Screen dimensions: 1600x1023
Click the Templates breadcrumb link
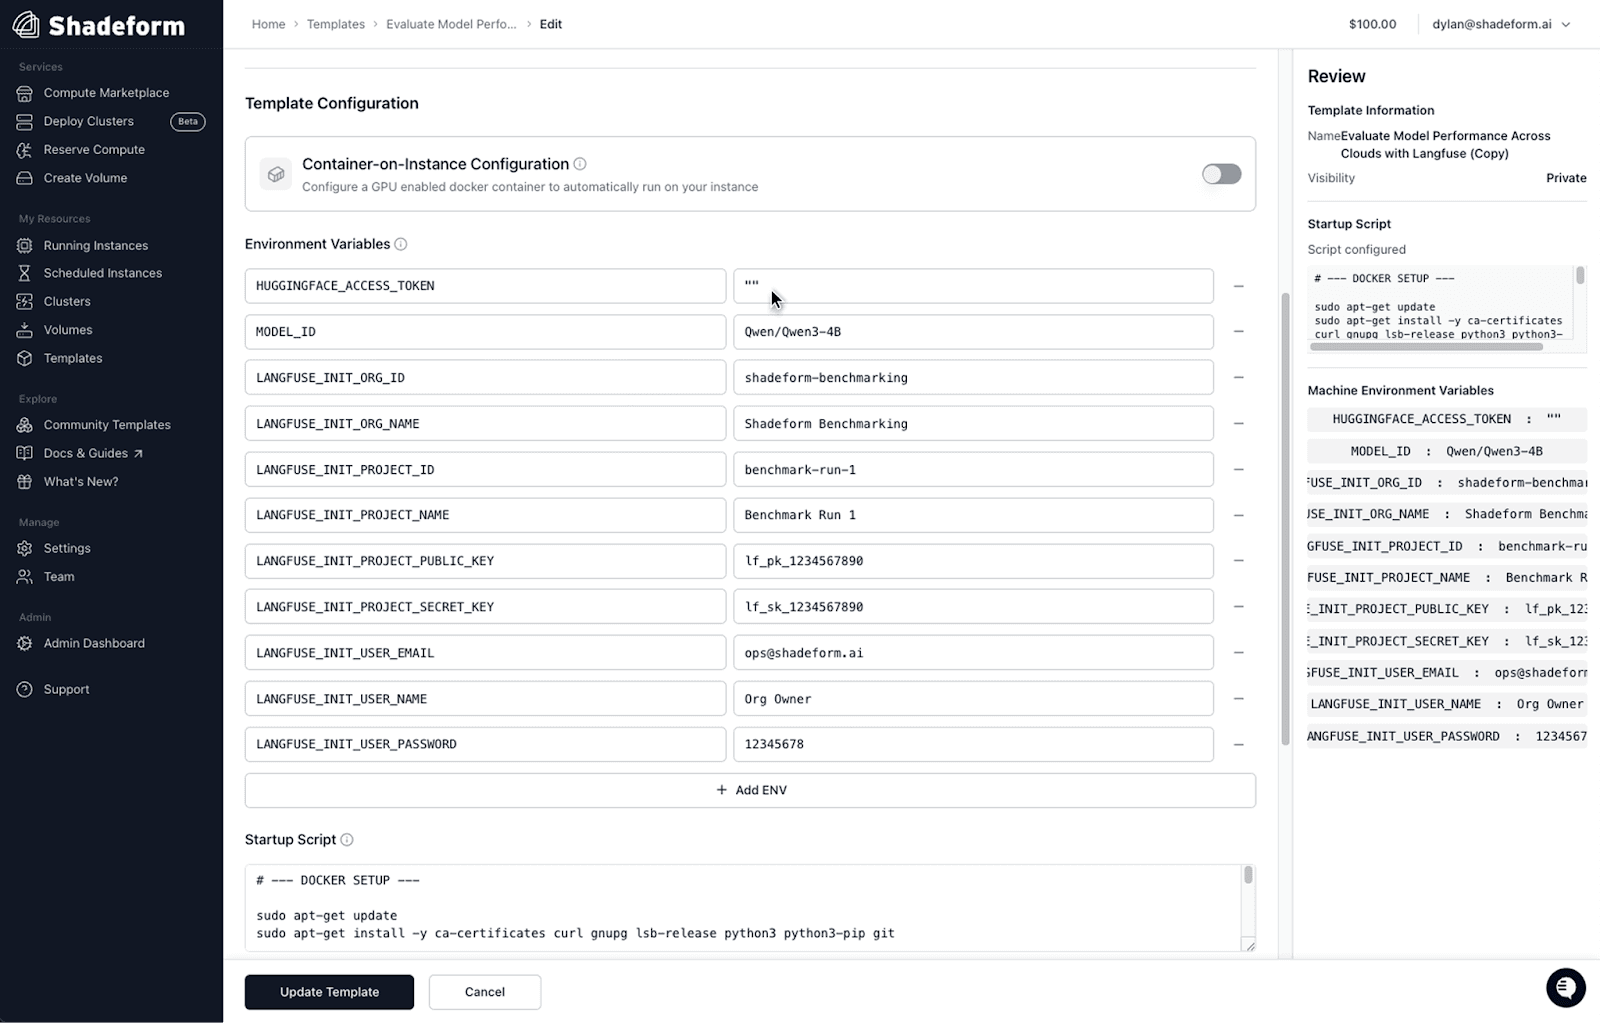335,24
